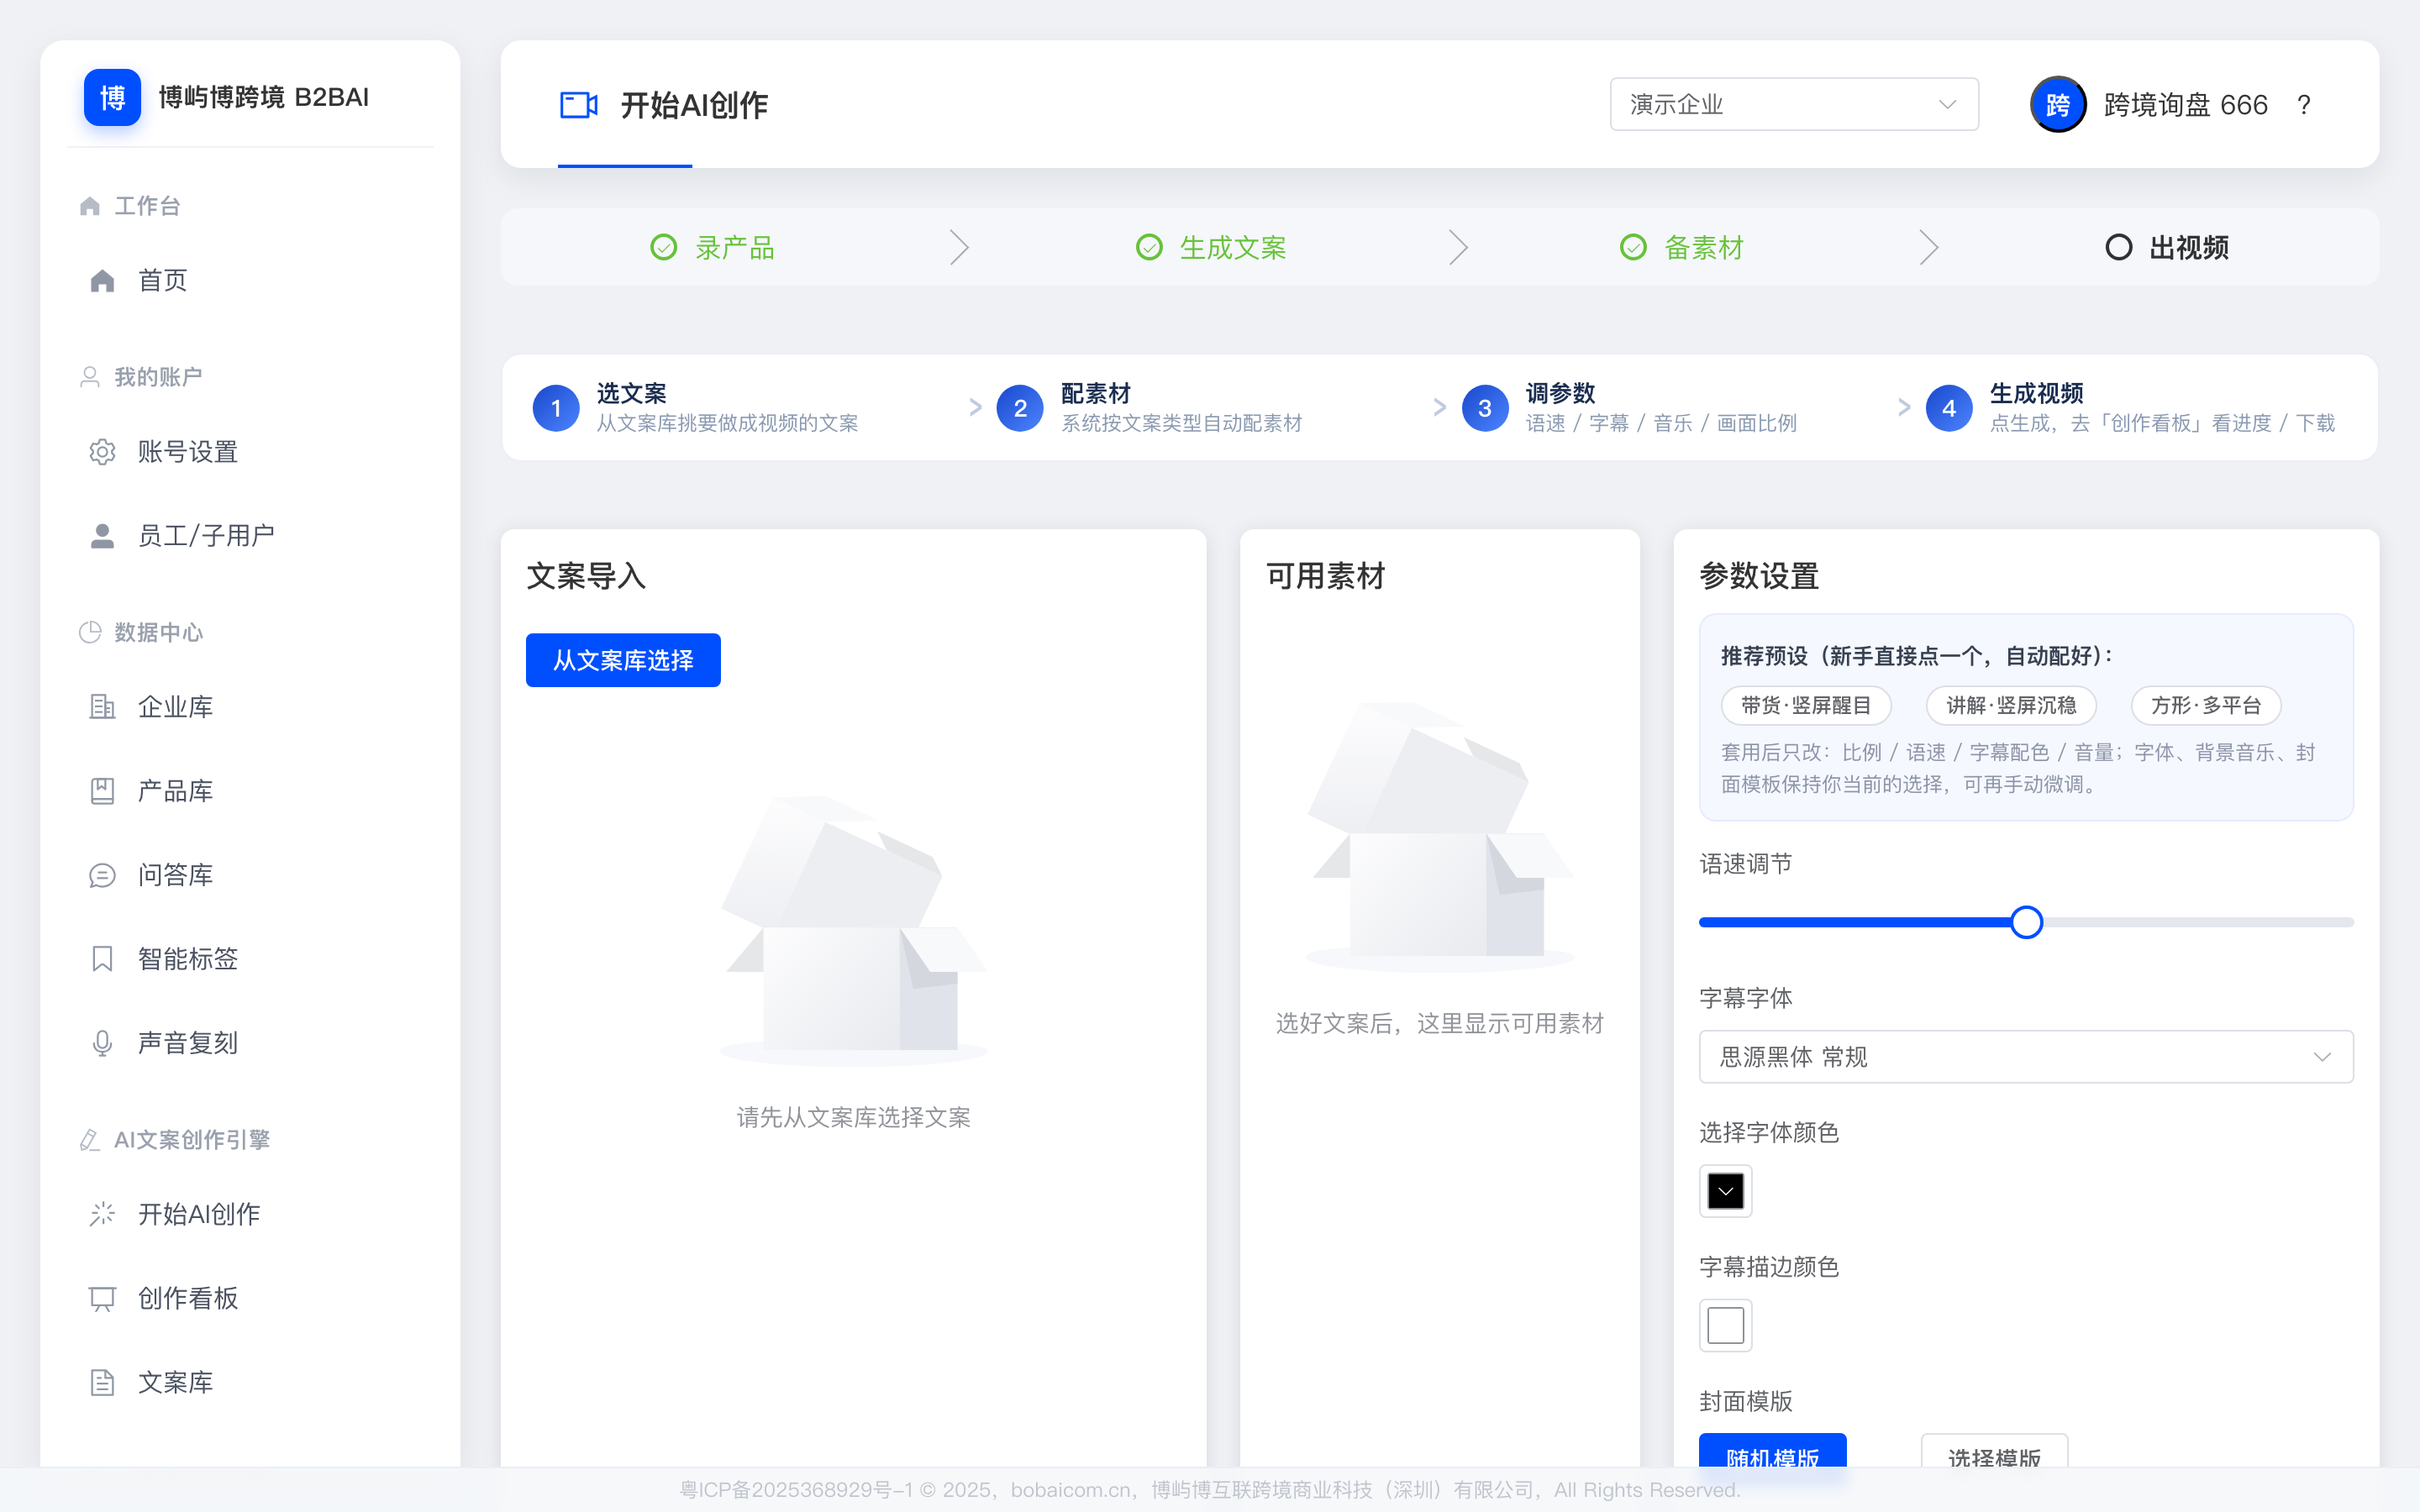This screenshot has height=1512, width=2420.
Task: Click the house icon beside 工作台
Action: tap(90, 206)
